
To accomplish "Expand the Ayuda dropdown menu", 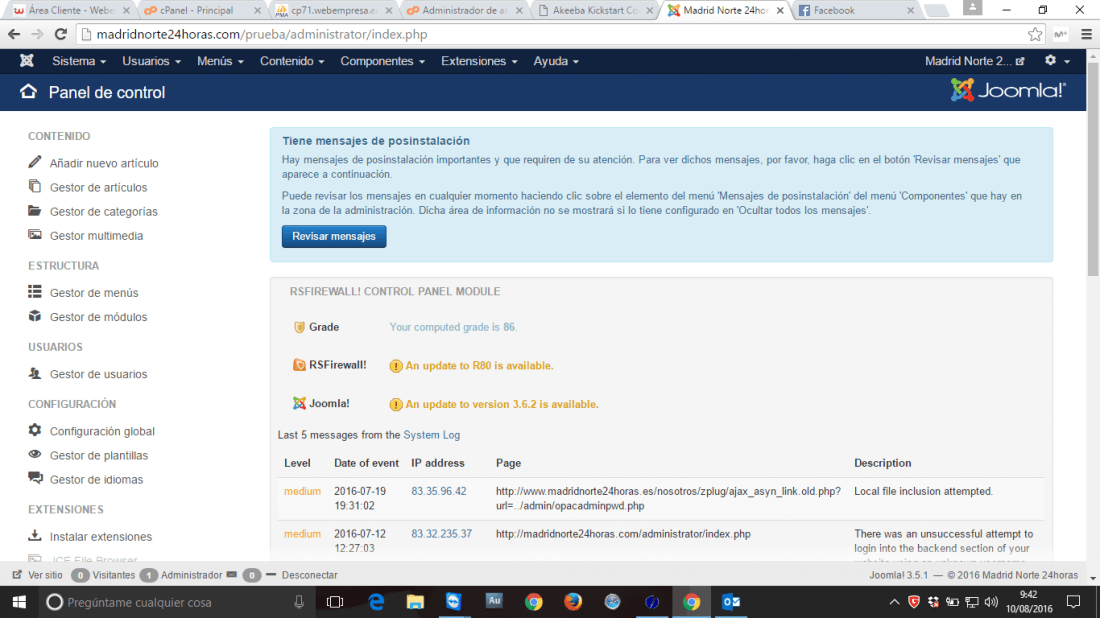I will (x=556, y=61).
